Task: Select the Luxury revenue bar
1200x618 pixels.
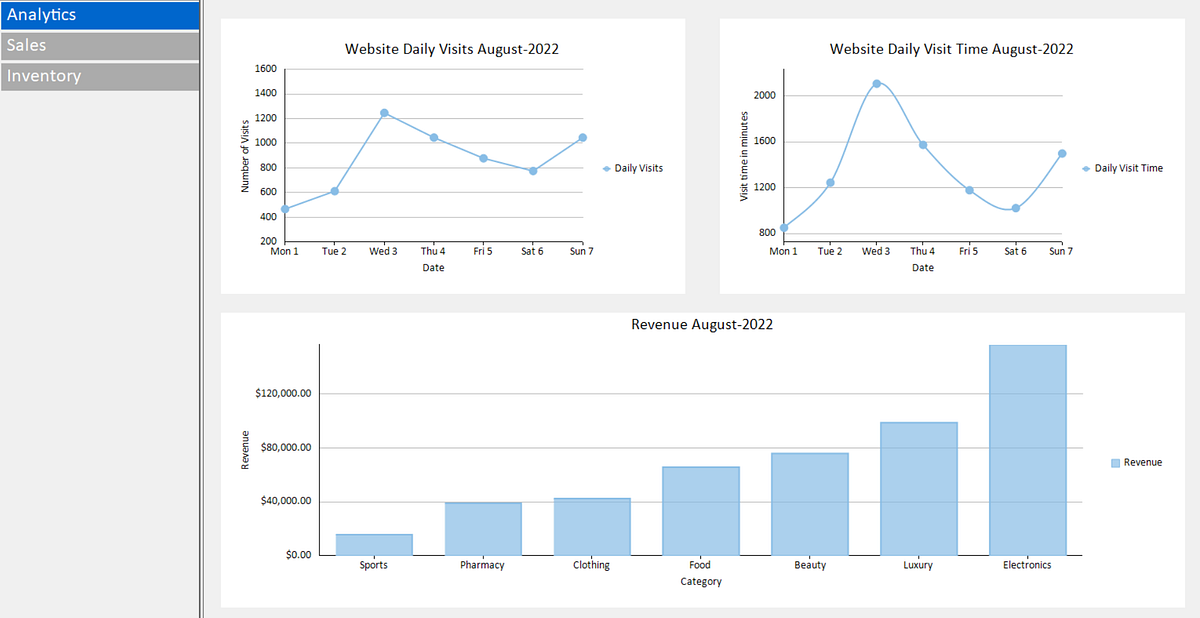Action: 918,487
